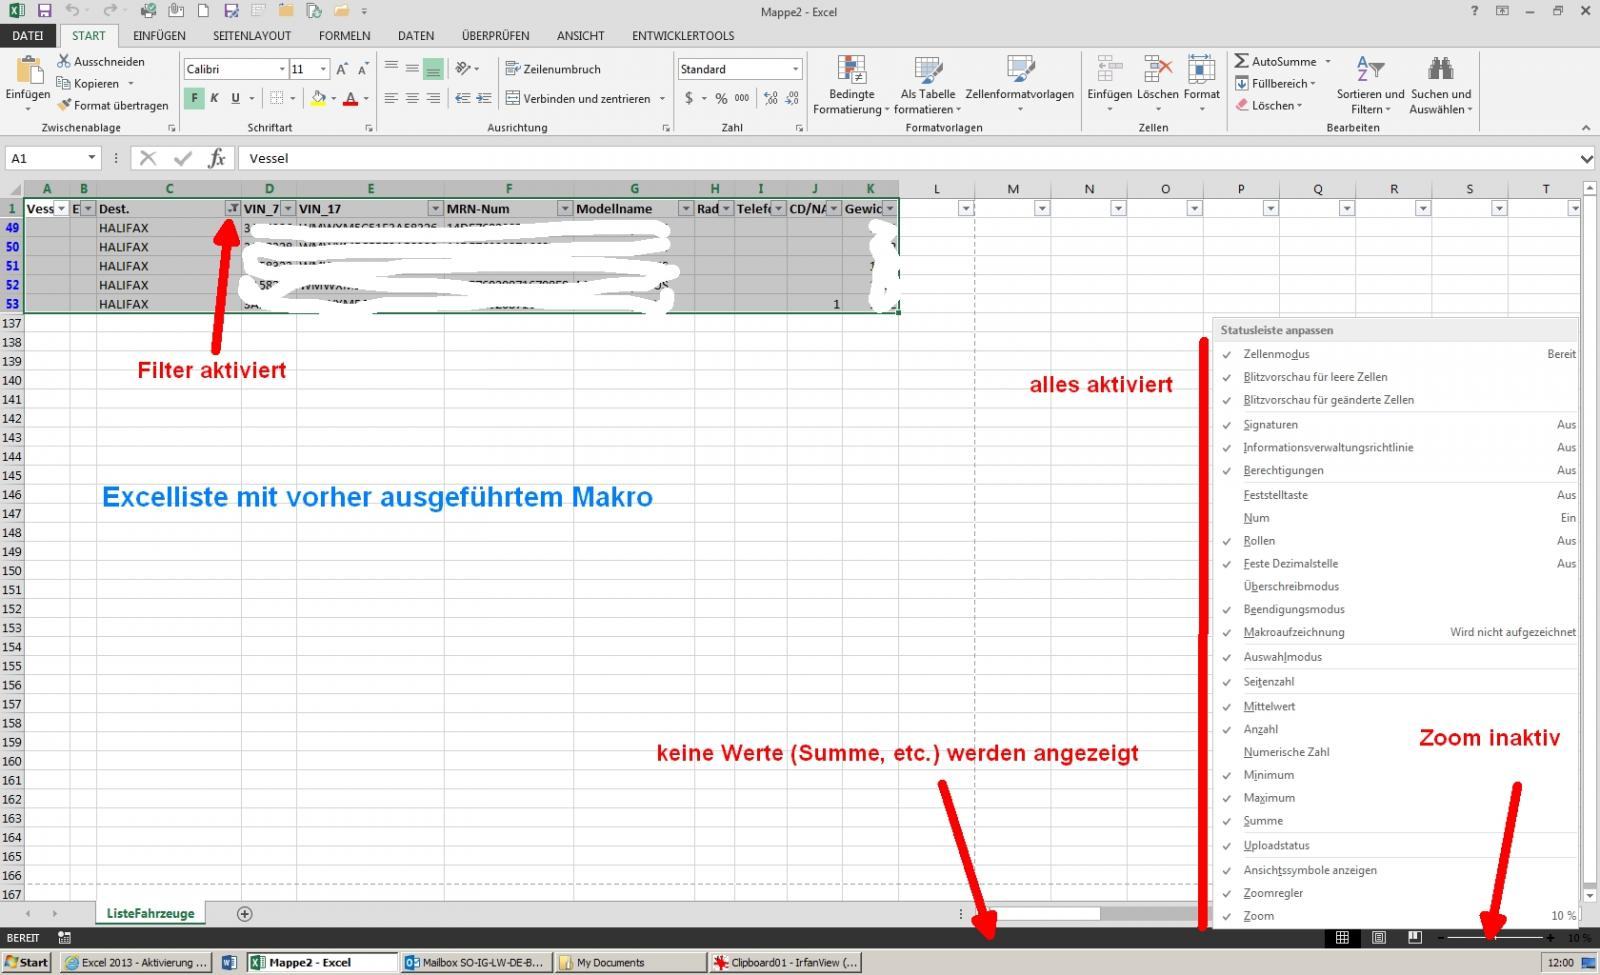Screen dimensions: 1600x975
Task: Toggle Zoomregler status bar option
Action: [1396, 893]
